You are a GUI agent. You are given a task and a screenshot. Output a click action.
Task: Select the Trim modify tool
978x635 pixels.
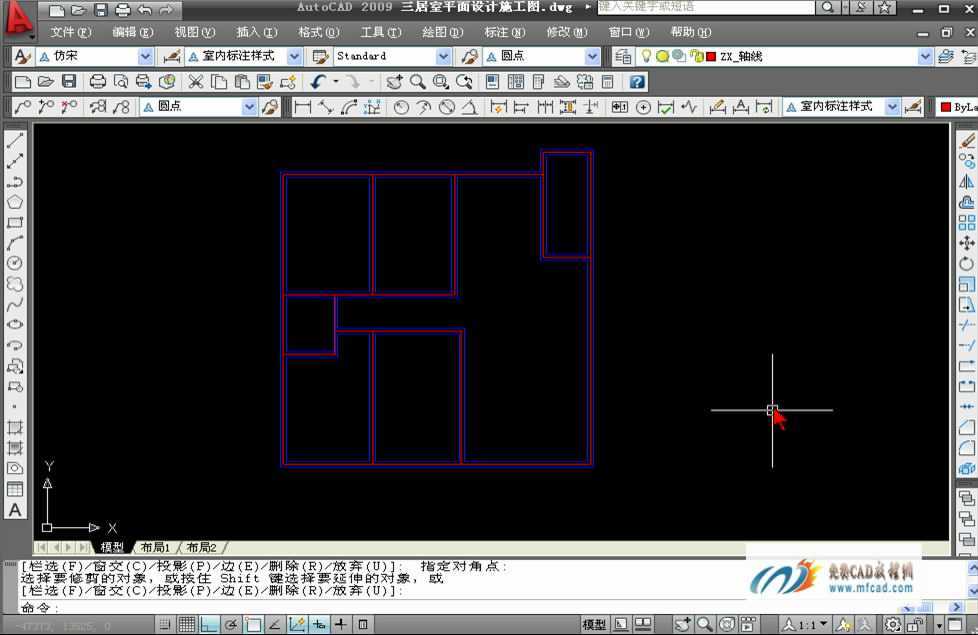[x=967, y=325]
